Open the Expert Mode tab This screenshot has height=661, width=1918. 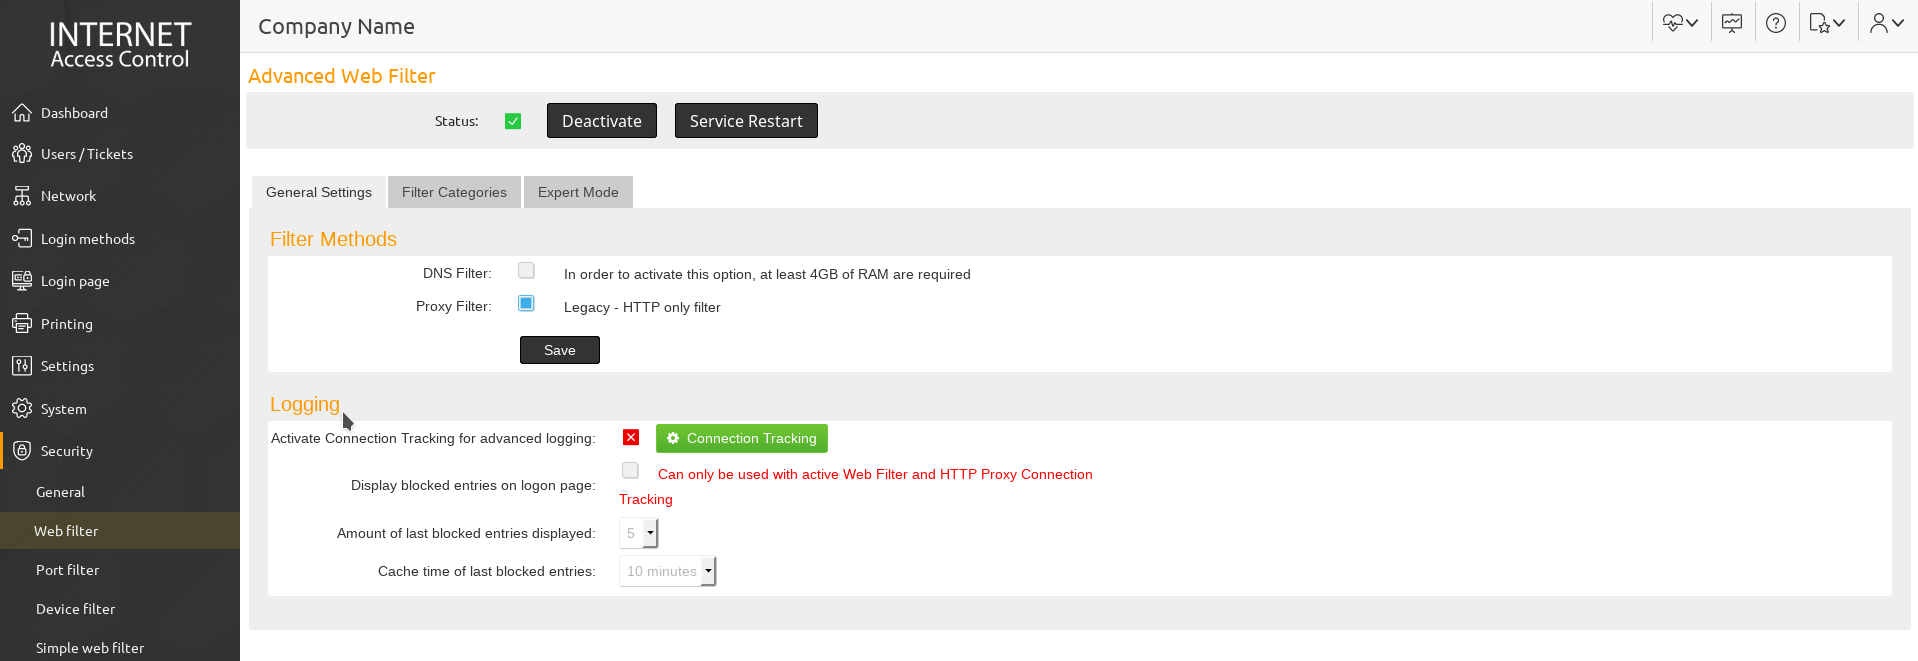pyautogui.click(x=578, y=192)
